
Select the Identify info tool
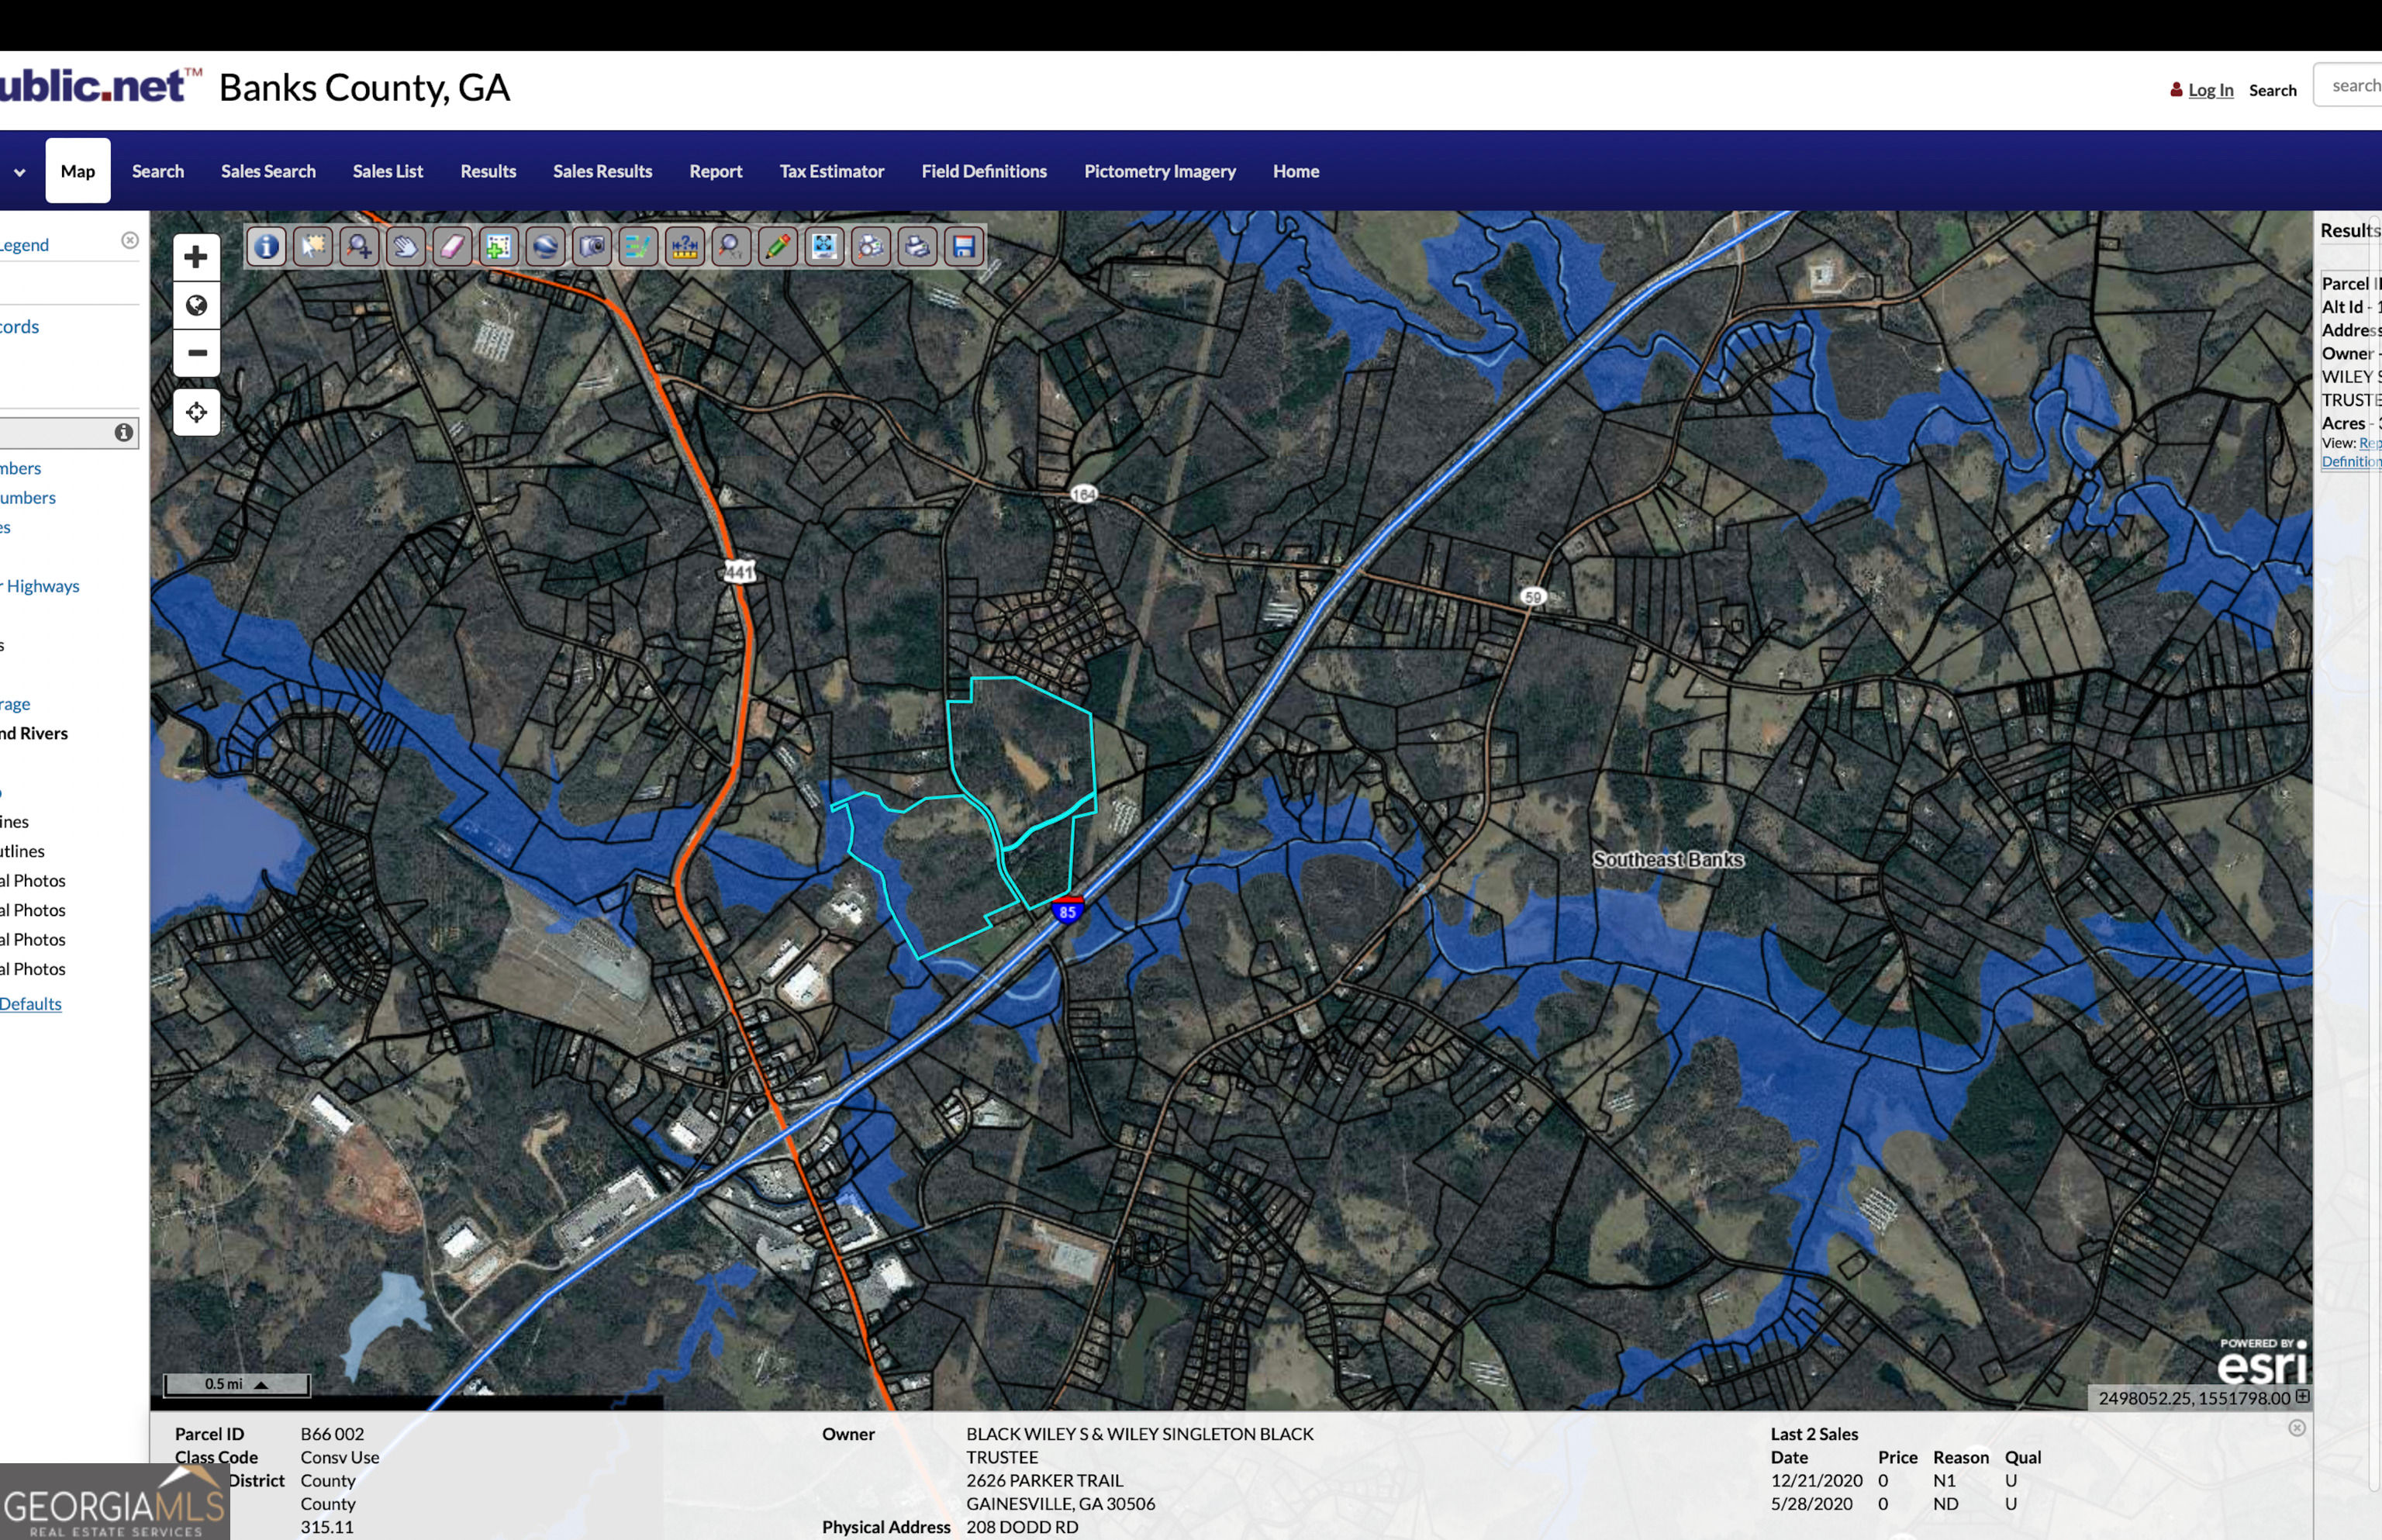point(266,246)
